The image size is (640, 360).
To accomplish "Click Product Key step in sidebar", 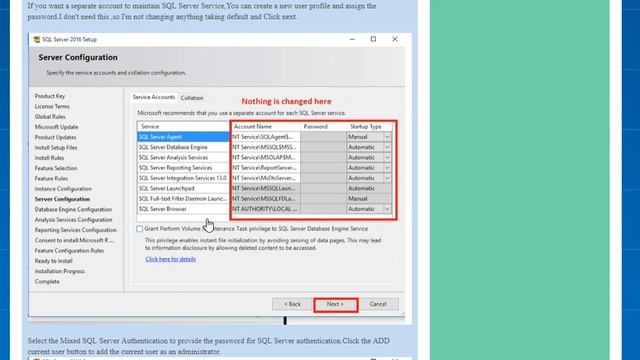I will 50,96.
